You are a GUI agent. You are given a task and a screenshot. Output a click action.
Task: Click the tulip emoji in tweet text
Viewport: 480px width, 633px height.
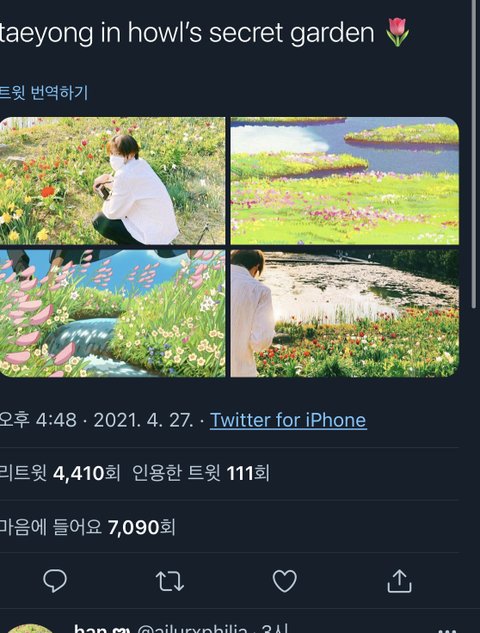click(x=397, y=32)
